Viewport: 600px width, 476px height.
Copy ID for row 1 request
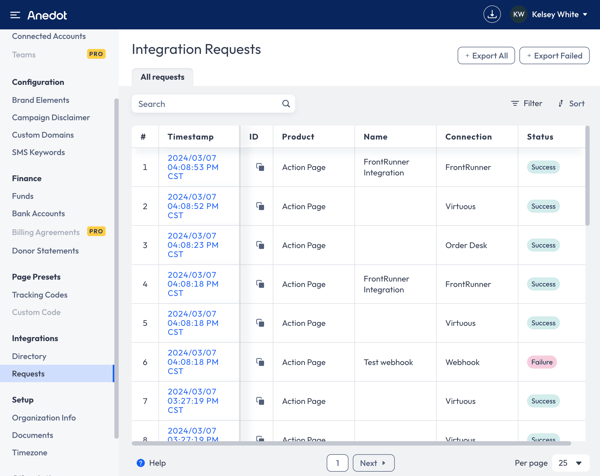point(260,167)
